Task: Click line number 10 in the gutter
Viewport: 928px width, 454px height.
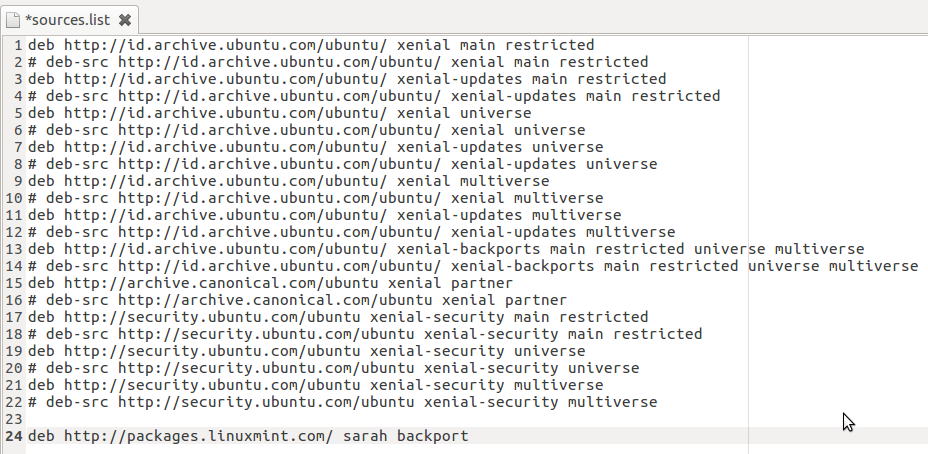Action: tap(14, 198)
